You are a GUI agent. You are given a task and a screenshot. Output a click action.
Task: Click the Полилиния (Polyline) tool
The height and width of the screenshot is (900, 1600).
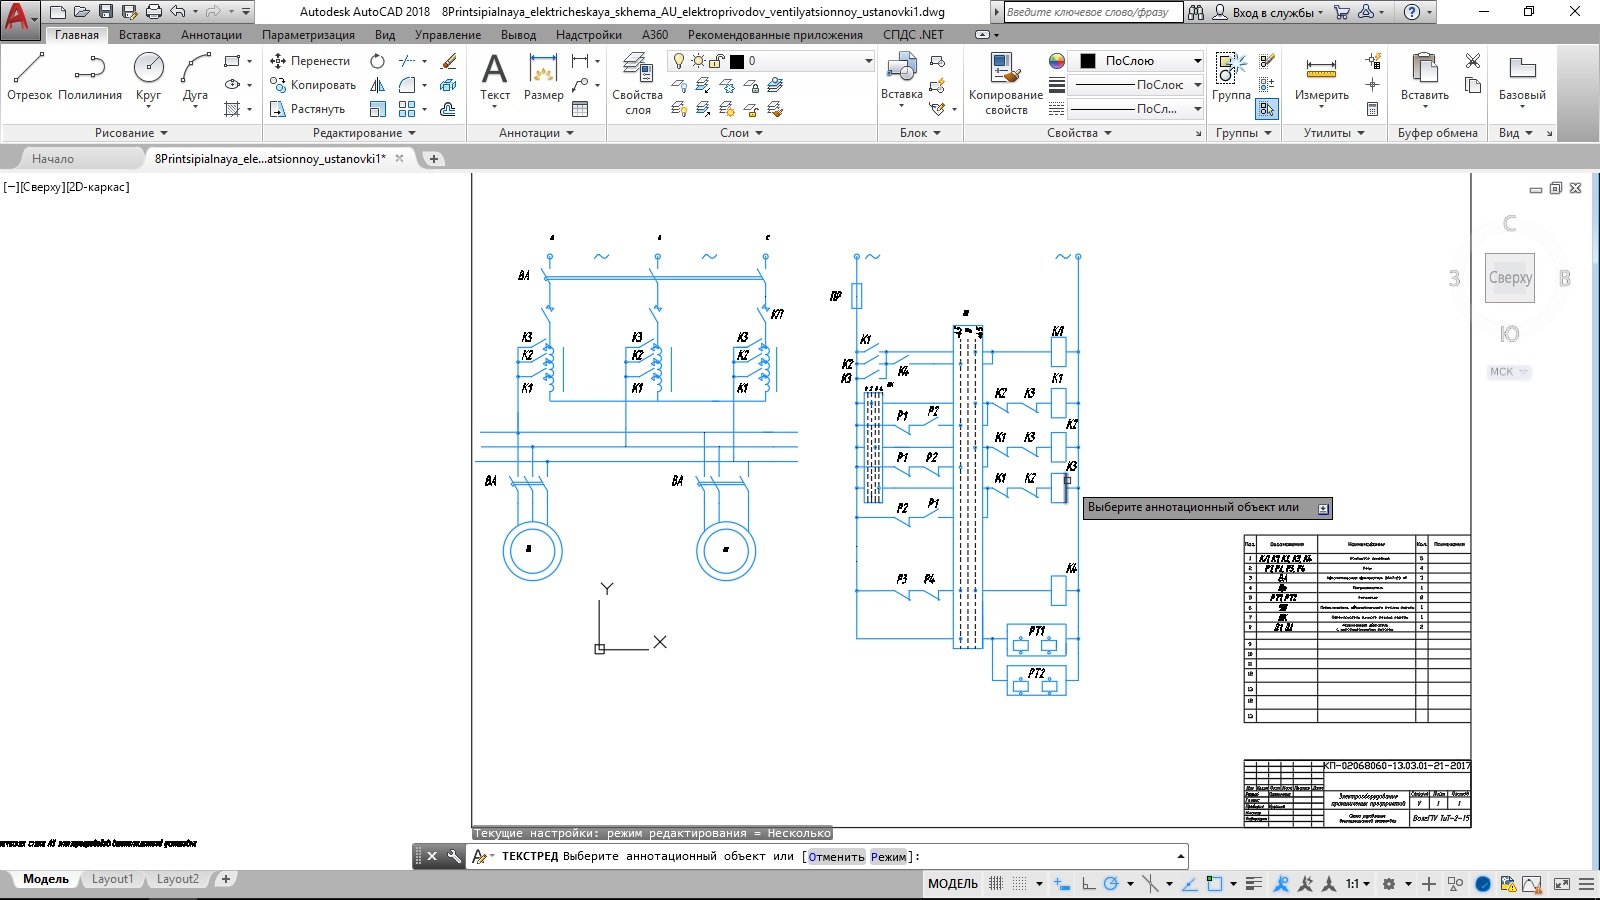(90, 77)
